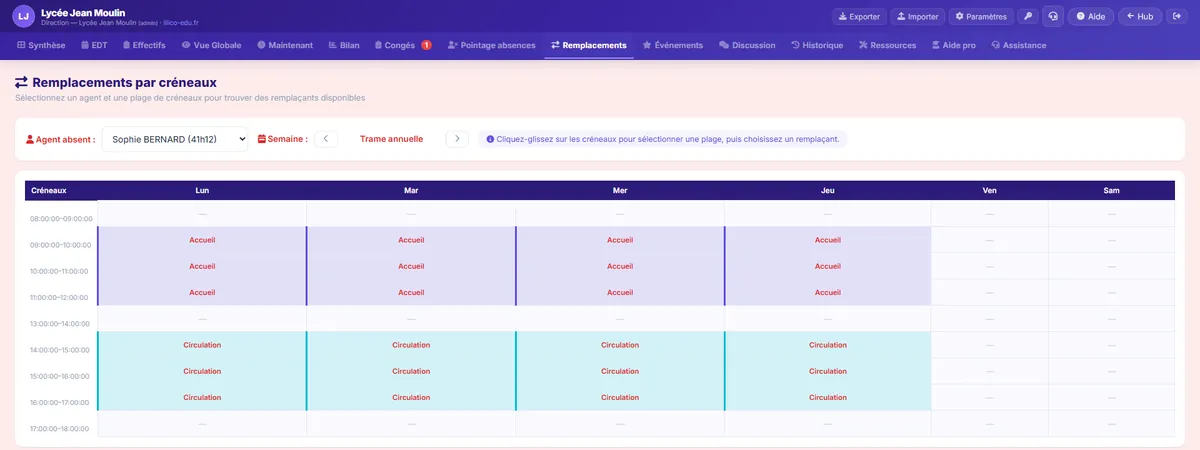
Task: Click the info hint about créneaux
Action: click(x=662, y=139)
